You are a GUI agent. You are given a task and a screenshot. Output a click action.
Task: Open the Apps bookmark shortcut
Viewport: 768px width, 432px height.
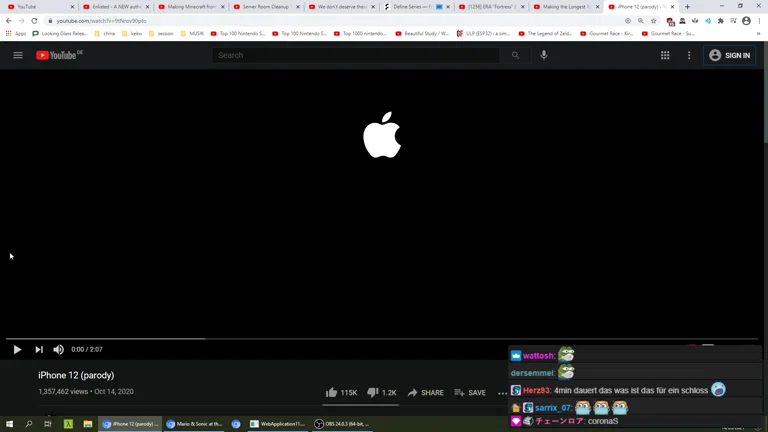pyautogui.click(x=16, y=34)
